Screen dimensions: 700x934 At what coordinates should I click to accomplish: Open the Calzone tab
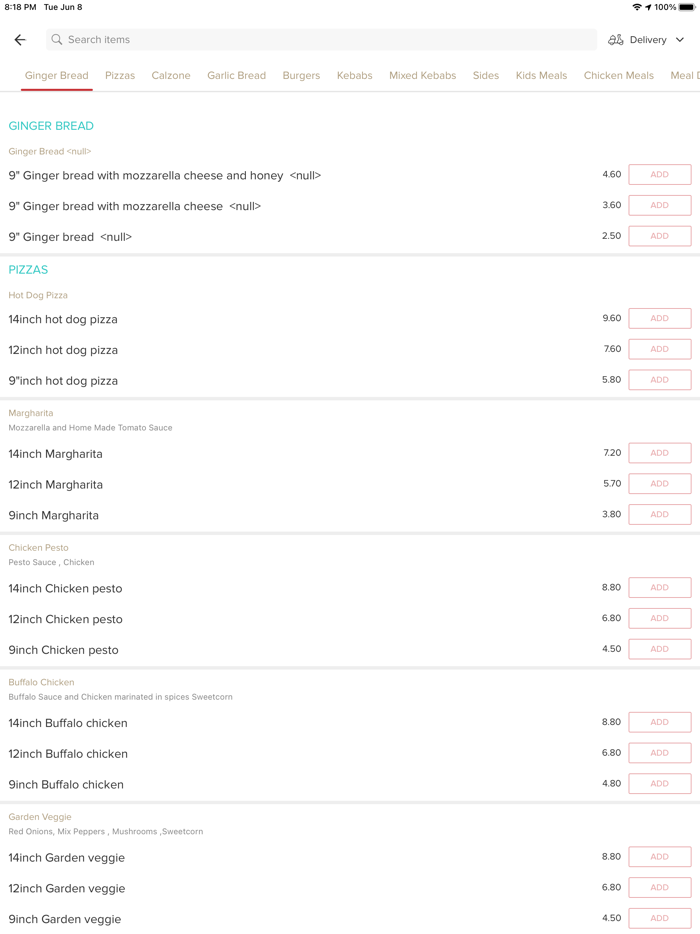171,76
